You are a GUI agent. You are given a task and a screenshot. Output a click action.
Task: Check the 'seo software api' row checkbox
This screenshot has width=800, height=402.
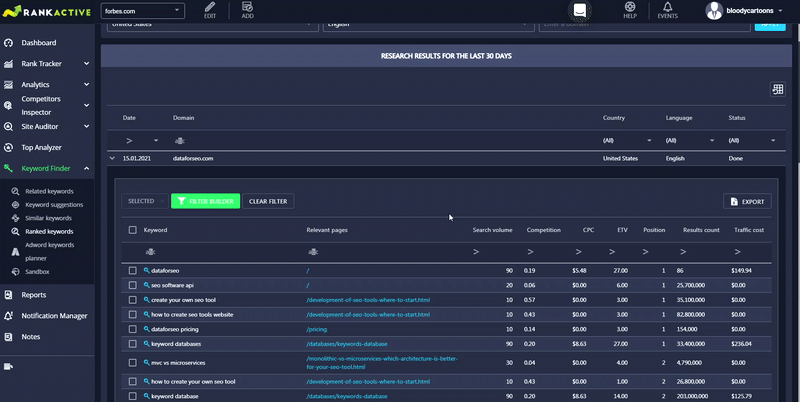[x=133, y=285]
